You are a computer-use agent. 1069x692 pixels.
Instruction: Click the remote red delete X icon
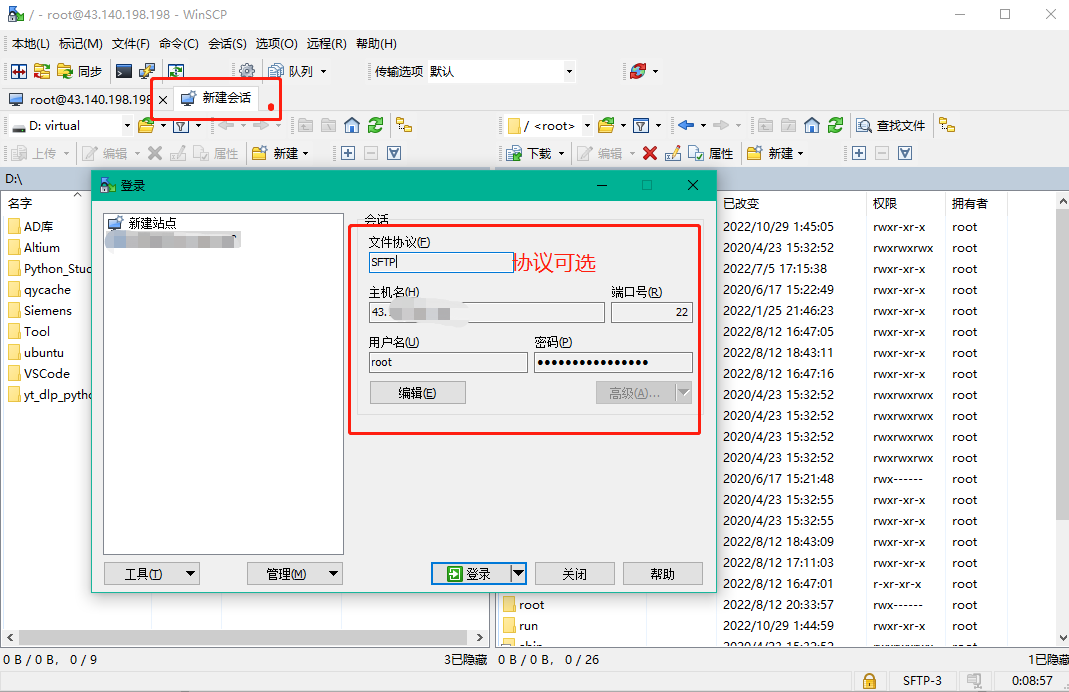(x=650, y=153)
